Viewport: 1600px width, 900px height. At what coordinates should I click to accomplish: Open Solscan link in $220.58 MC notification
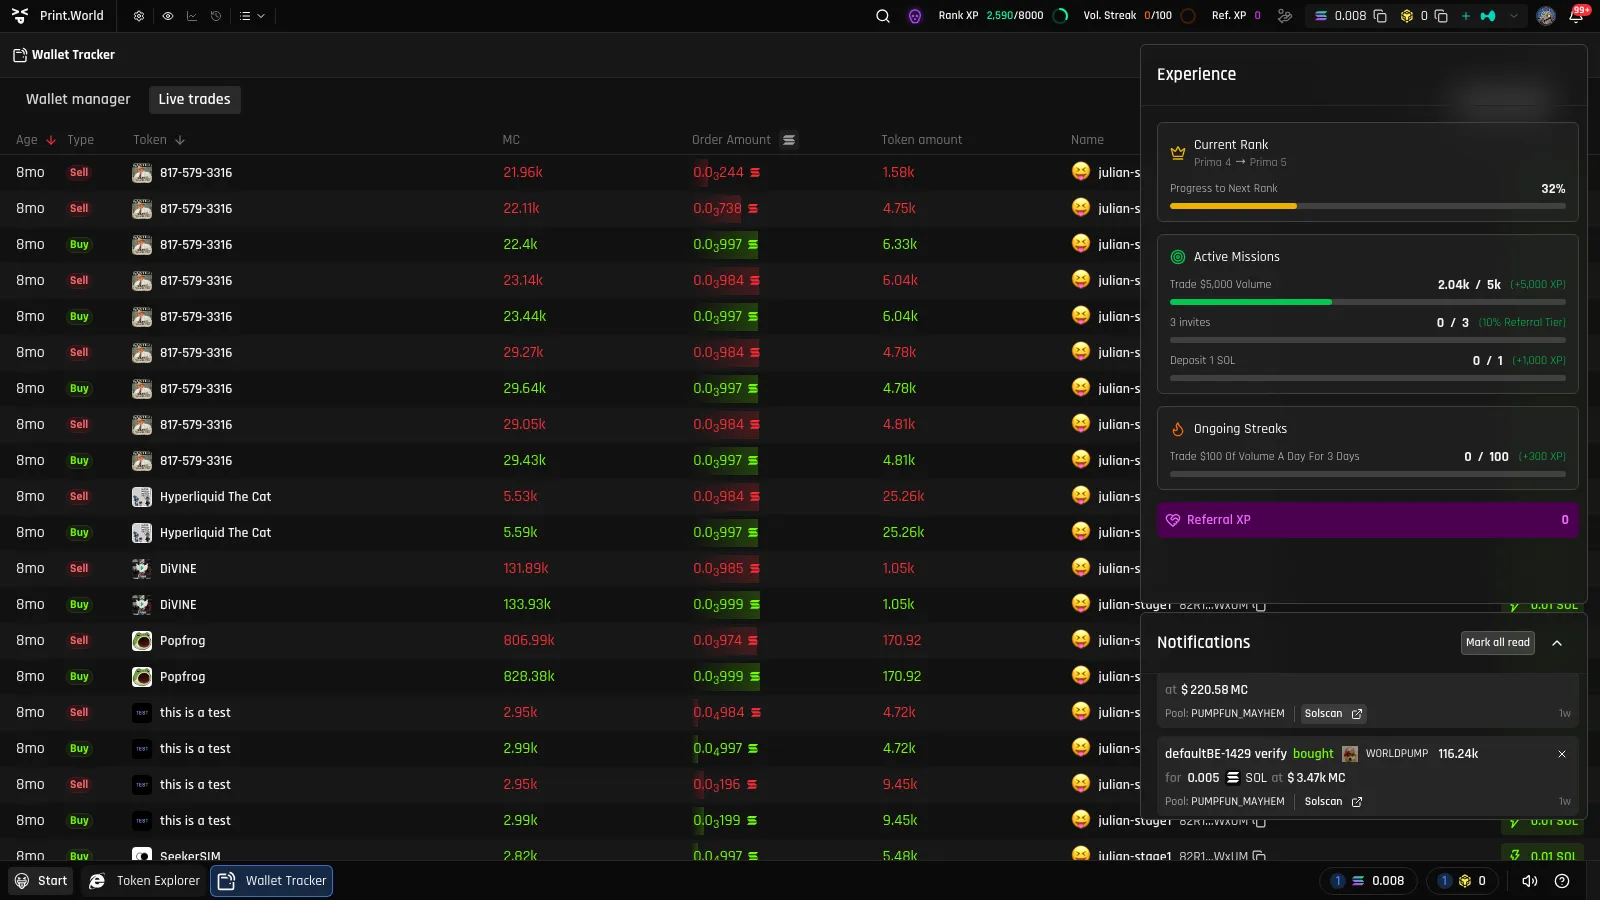pos(1333,714)
